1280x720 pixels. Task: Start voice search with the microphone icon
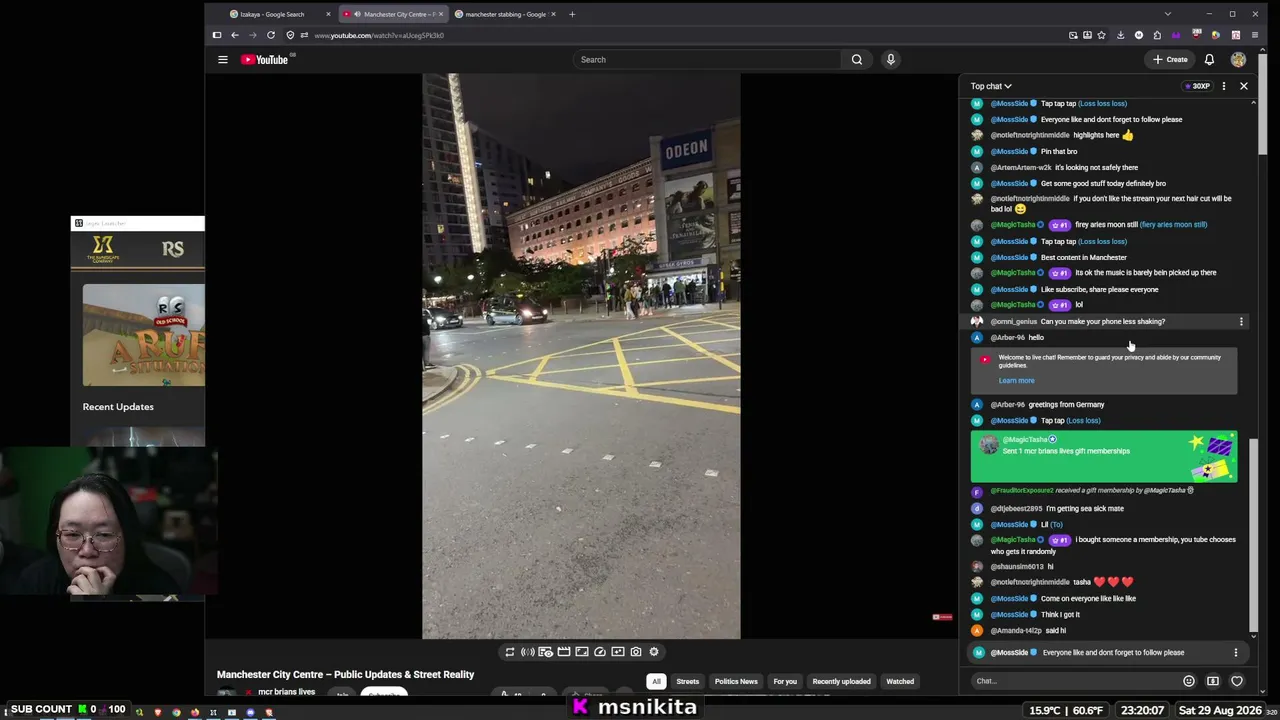click(x=891, y=60)
